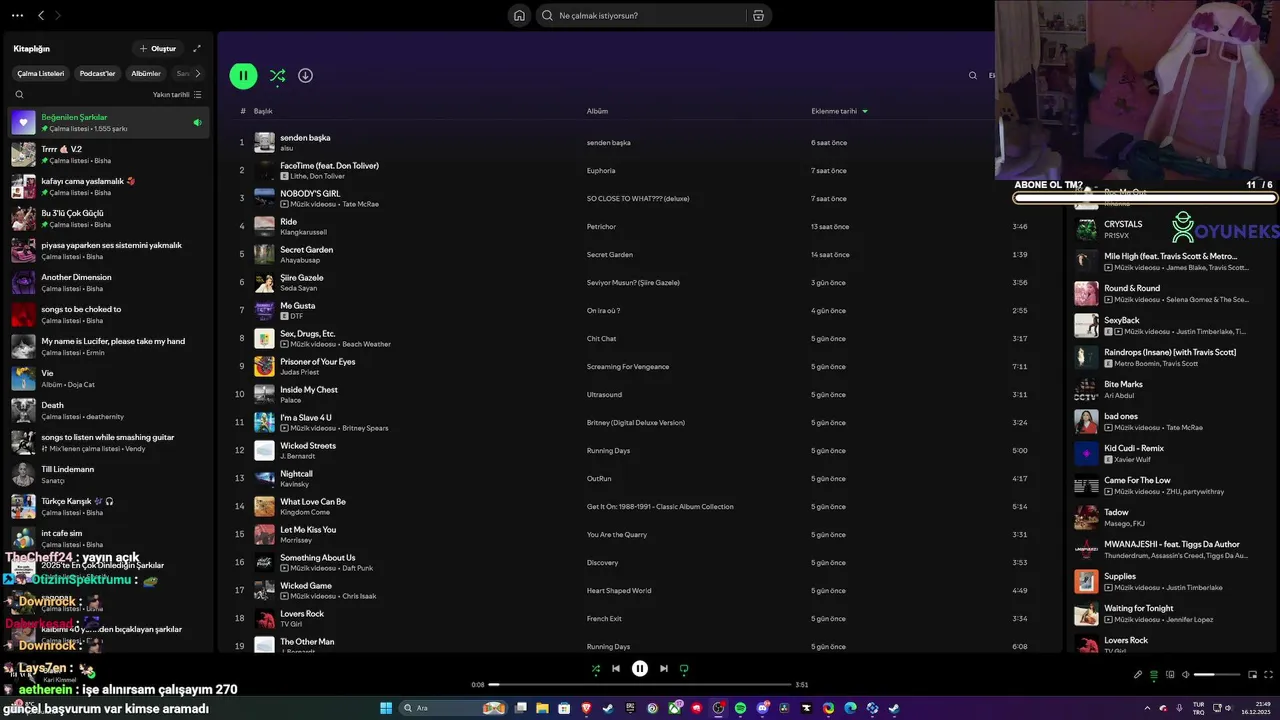This screenshot has height=720, width=1280.
Task: Go back with the left arrow
Action: (x=41, y=15)
